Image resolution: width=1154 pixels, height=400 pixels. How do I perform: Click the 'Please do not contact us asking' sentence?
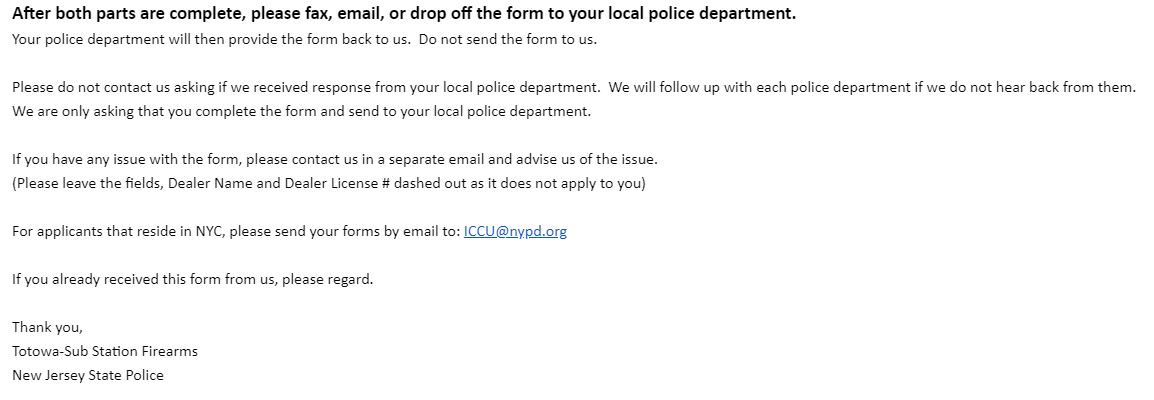(x=306, y=88)
